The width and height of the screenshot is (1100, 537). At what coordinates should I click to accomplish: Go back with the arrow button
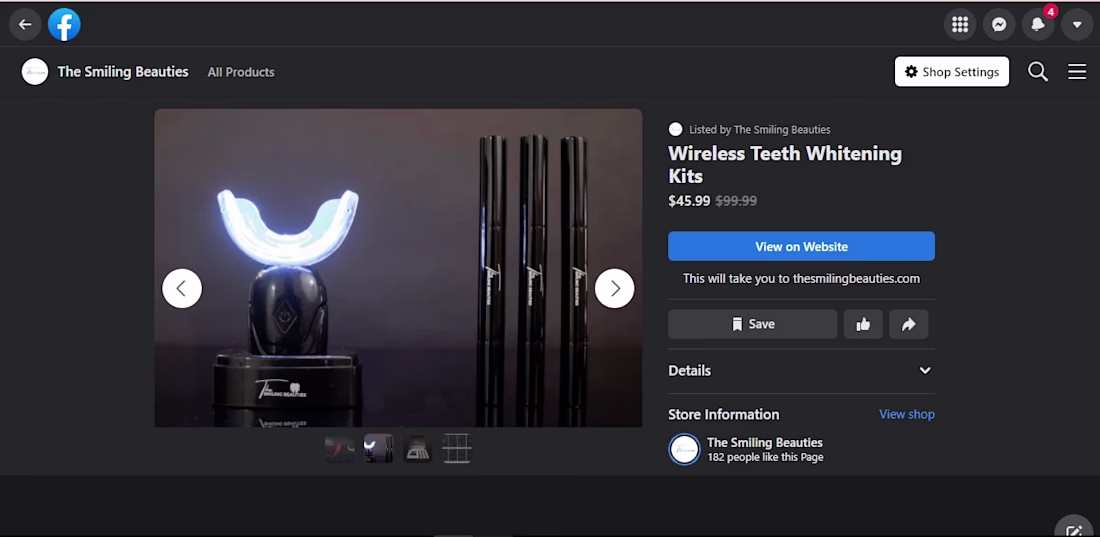(25, 25)
